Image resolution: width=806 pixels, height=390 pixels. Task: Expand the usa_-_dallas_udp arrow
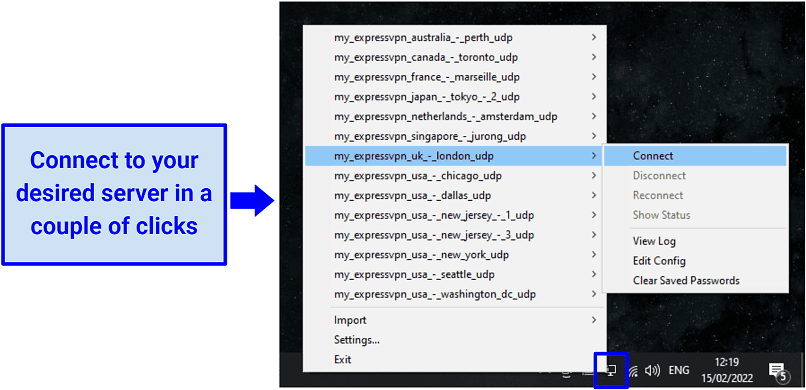(594, 196)
